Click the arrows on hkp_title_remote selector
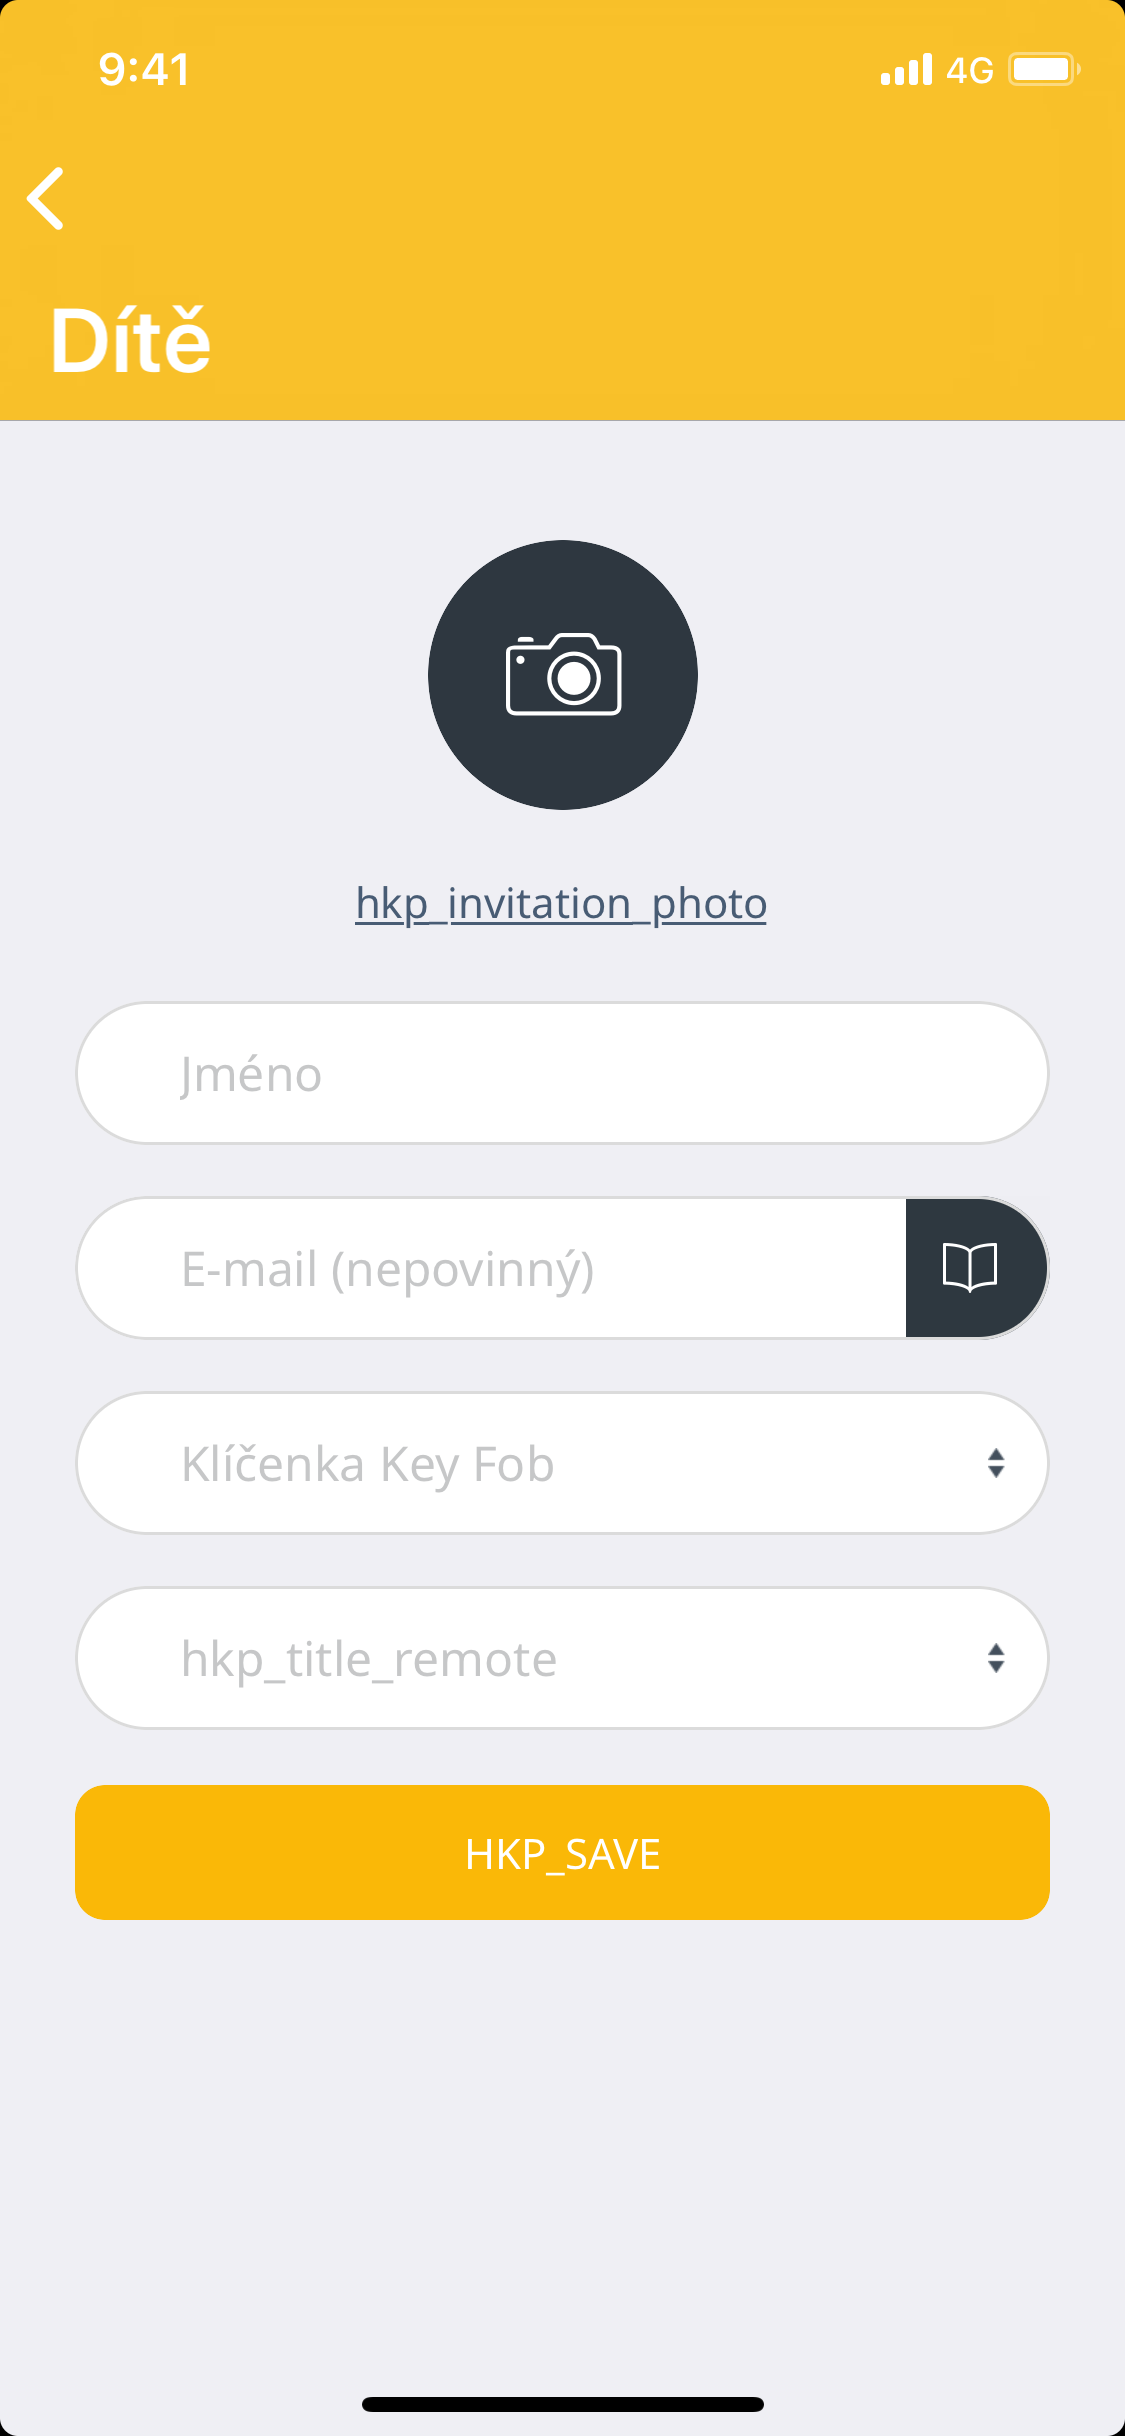The height and width of the screenshot is (2436, 1125). [995, 1658]
